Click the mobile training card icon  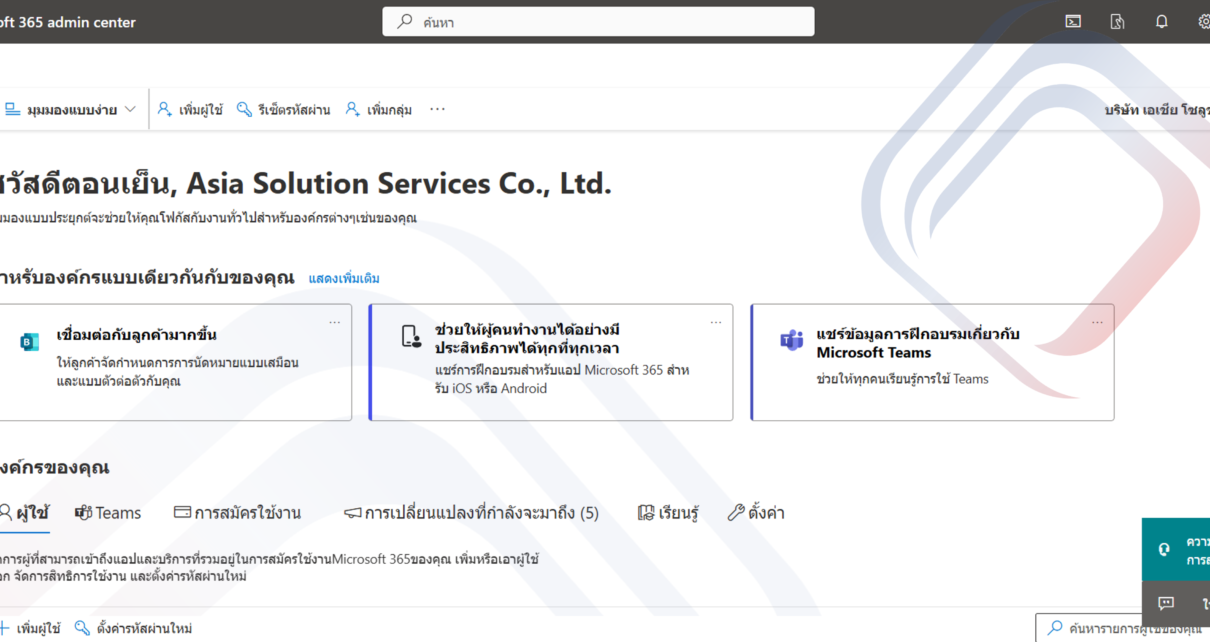(x=411, y=337)
